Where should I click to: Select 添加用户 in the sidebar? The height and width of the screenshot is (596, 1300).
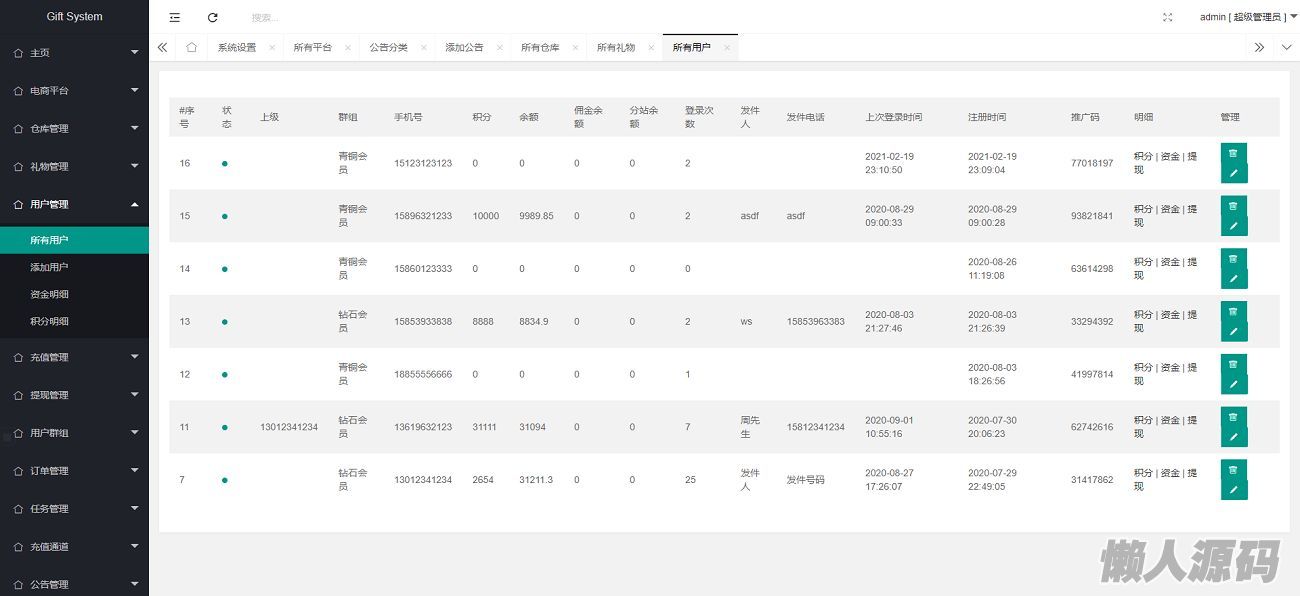click(49, 267)
